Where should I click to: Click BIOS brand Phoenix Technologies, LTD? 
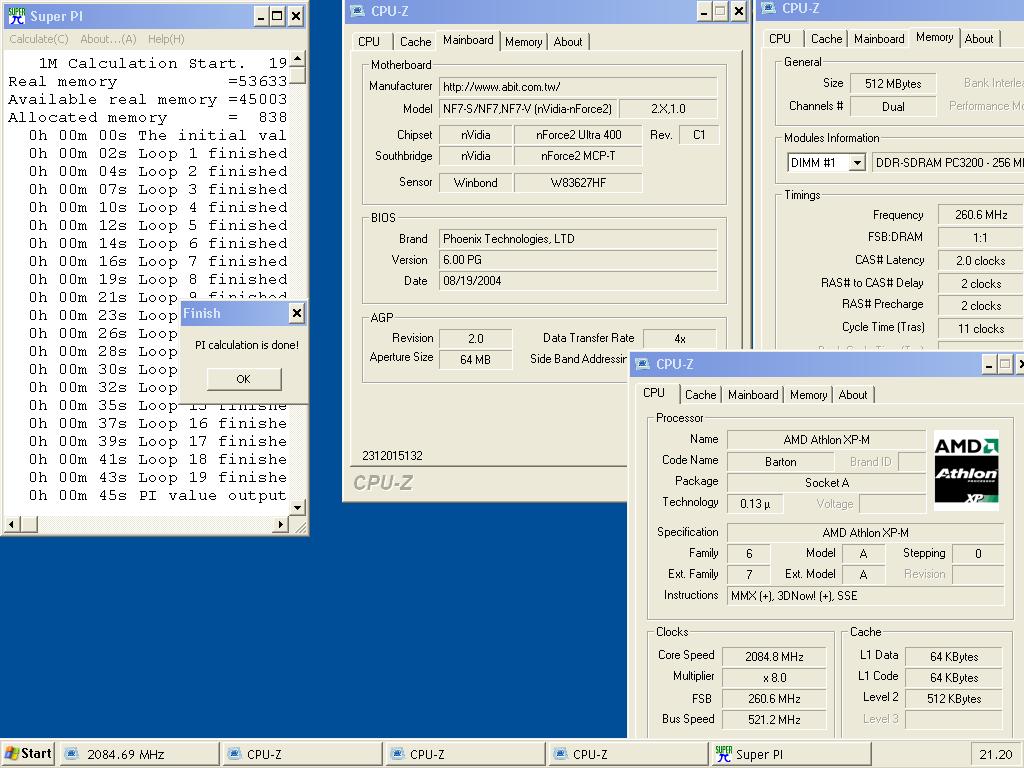pyautogui.click(x=578, y=239)
